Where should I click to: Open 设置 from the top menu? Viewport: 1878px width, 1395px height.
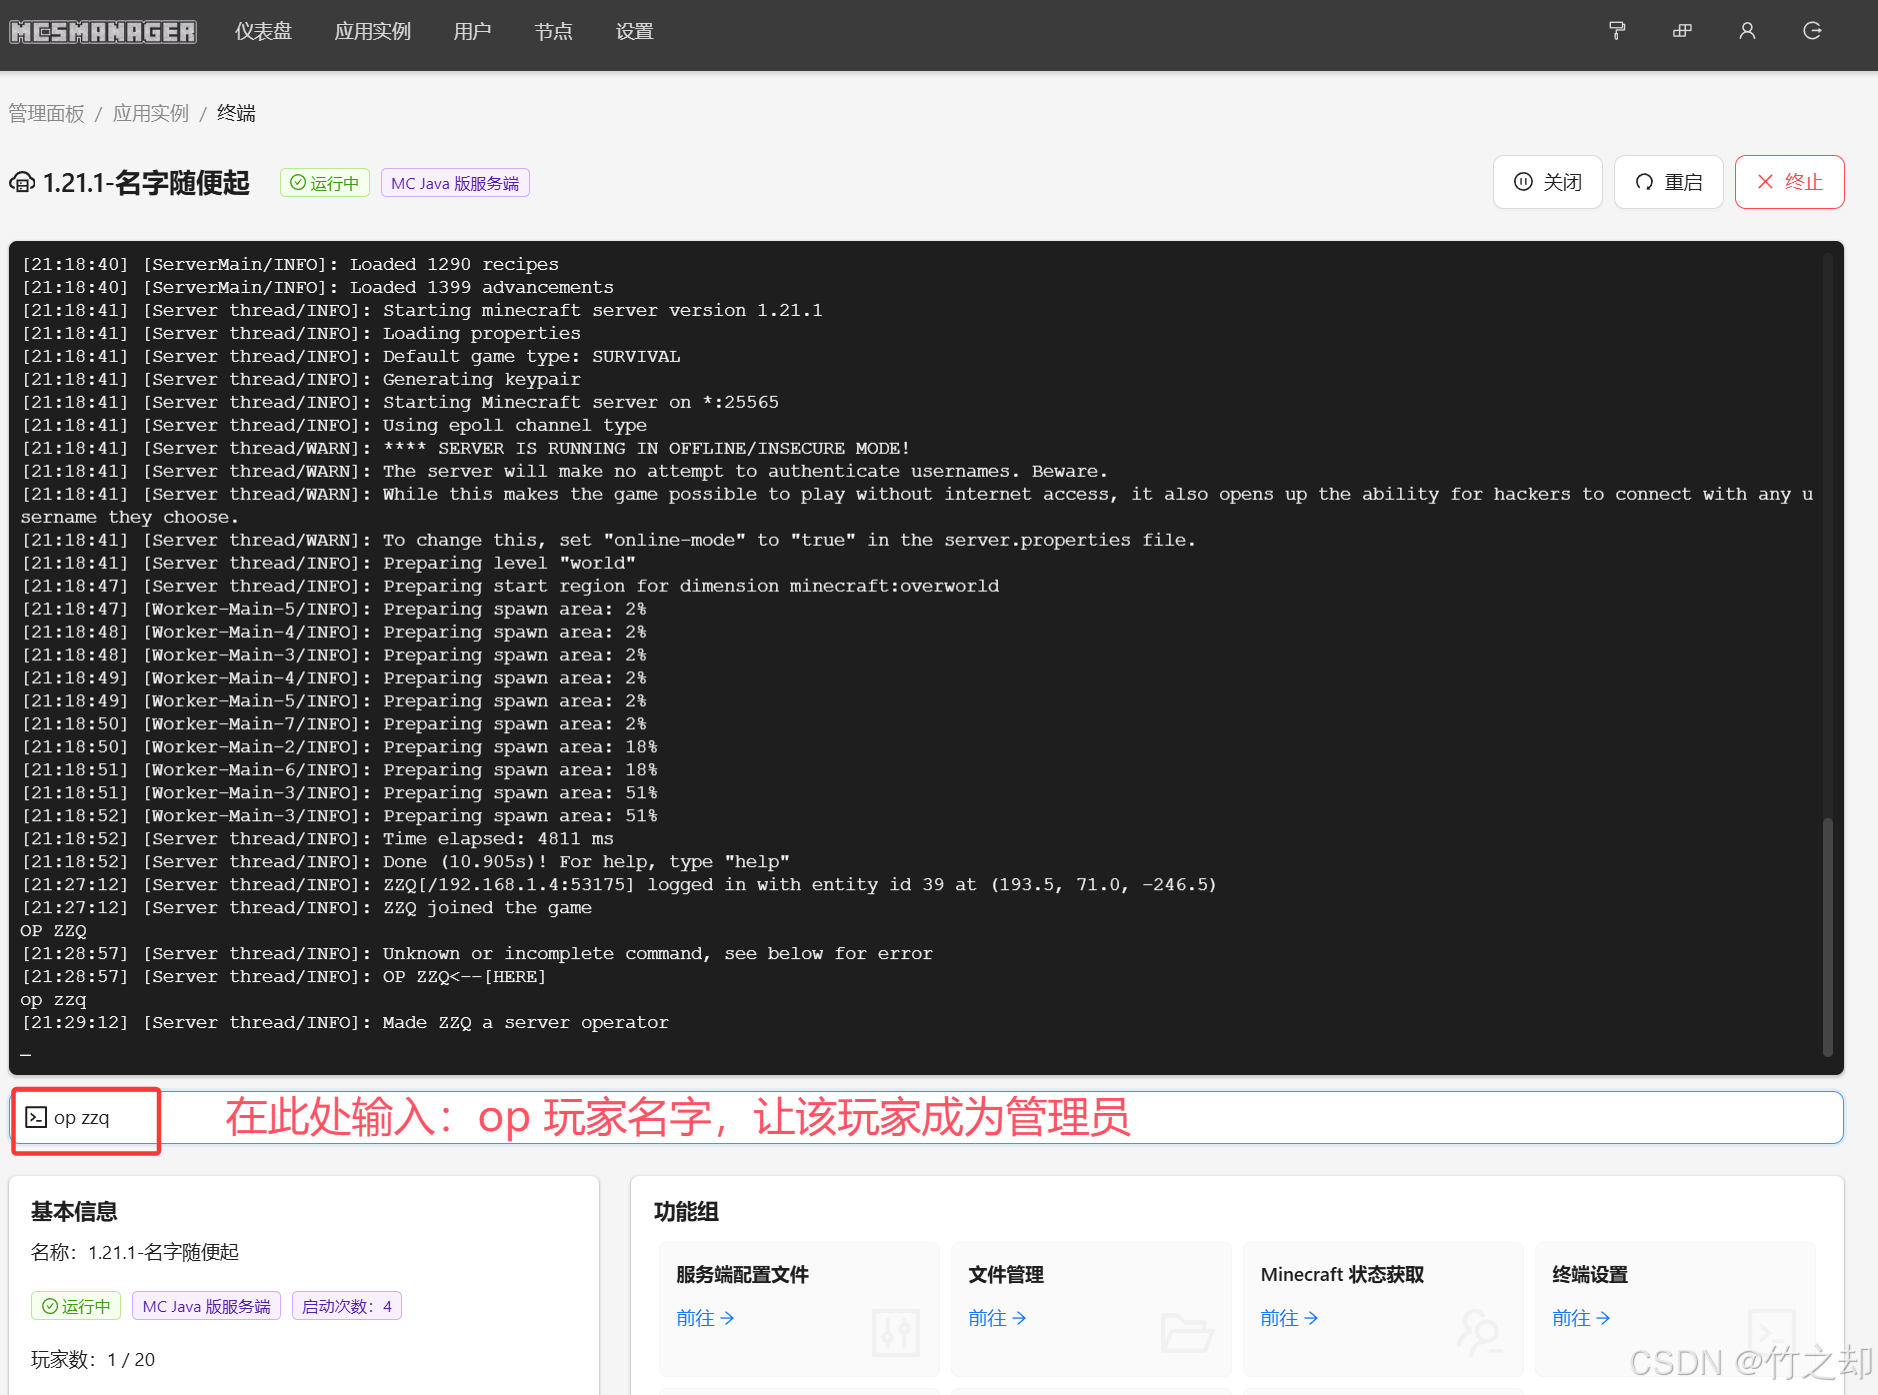click(634, 32)
